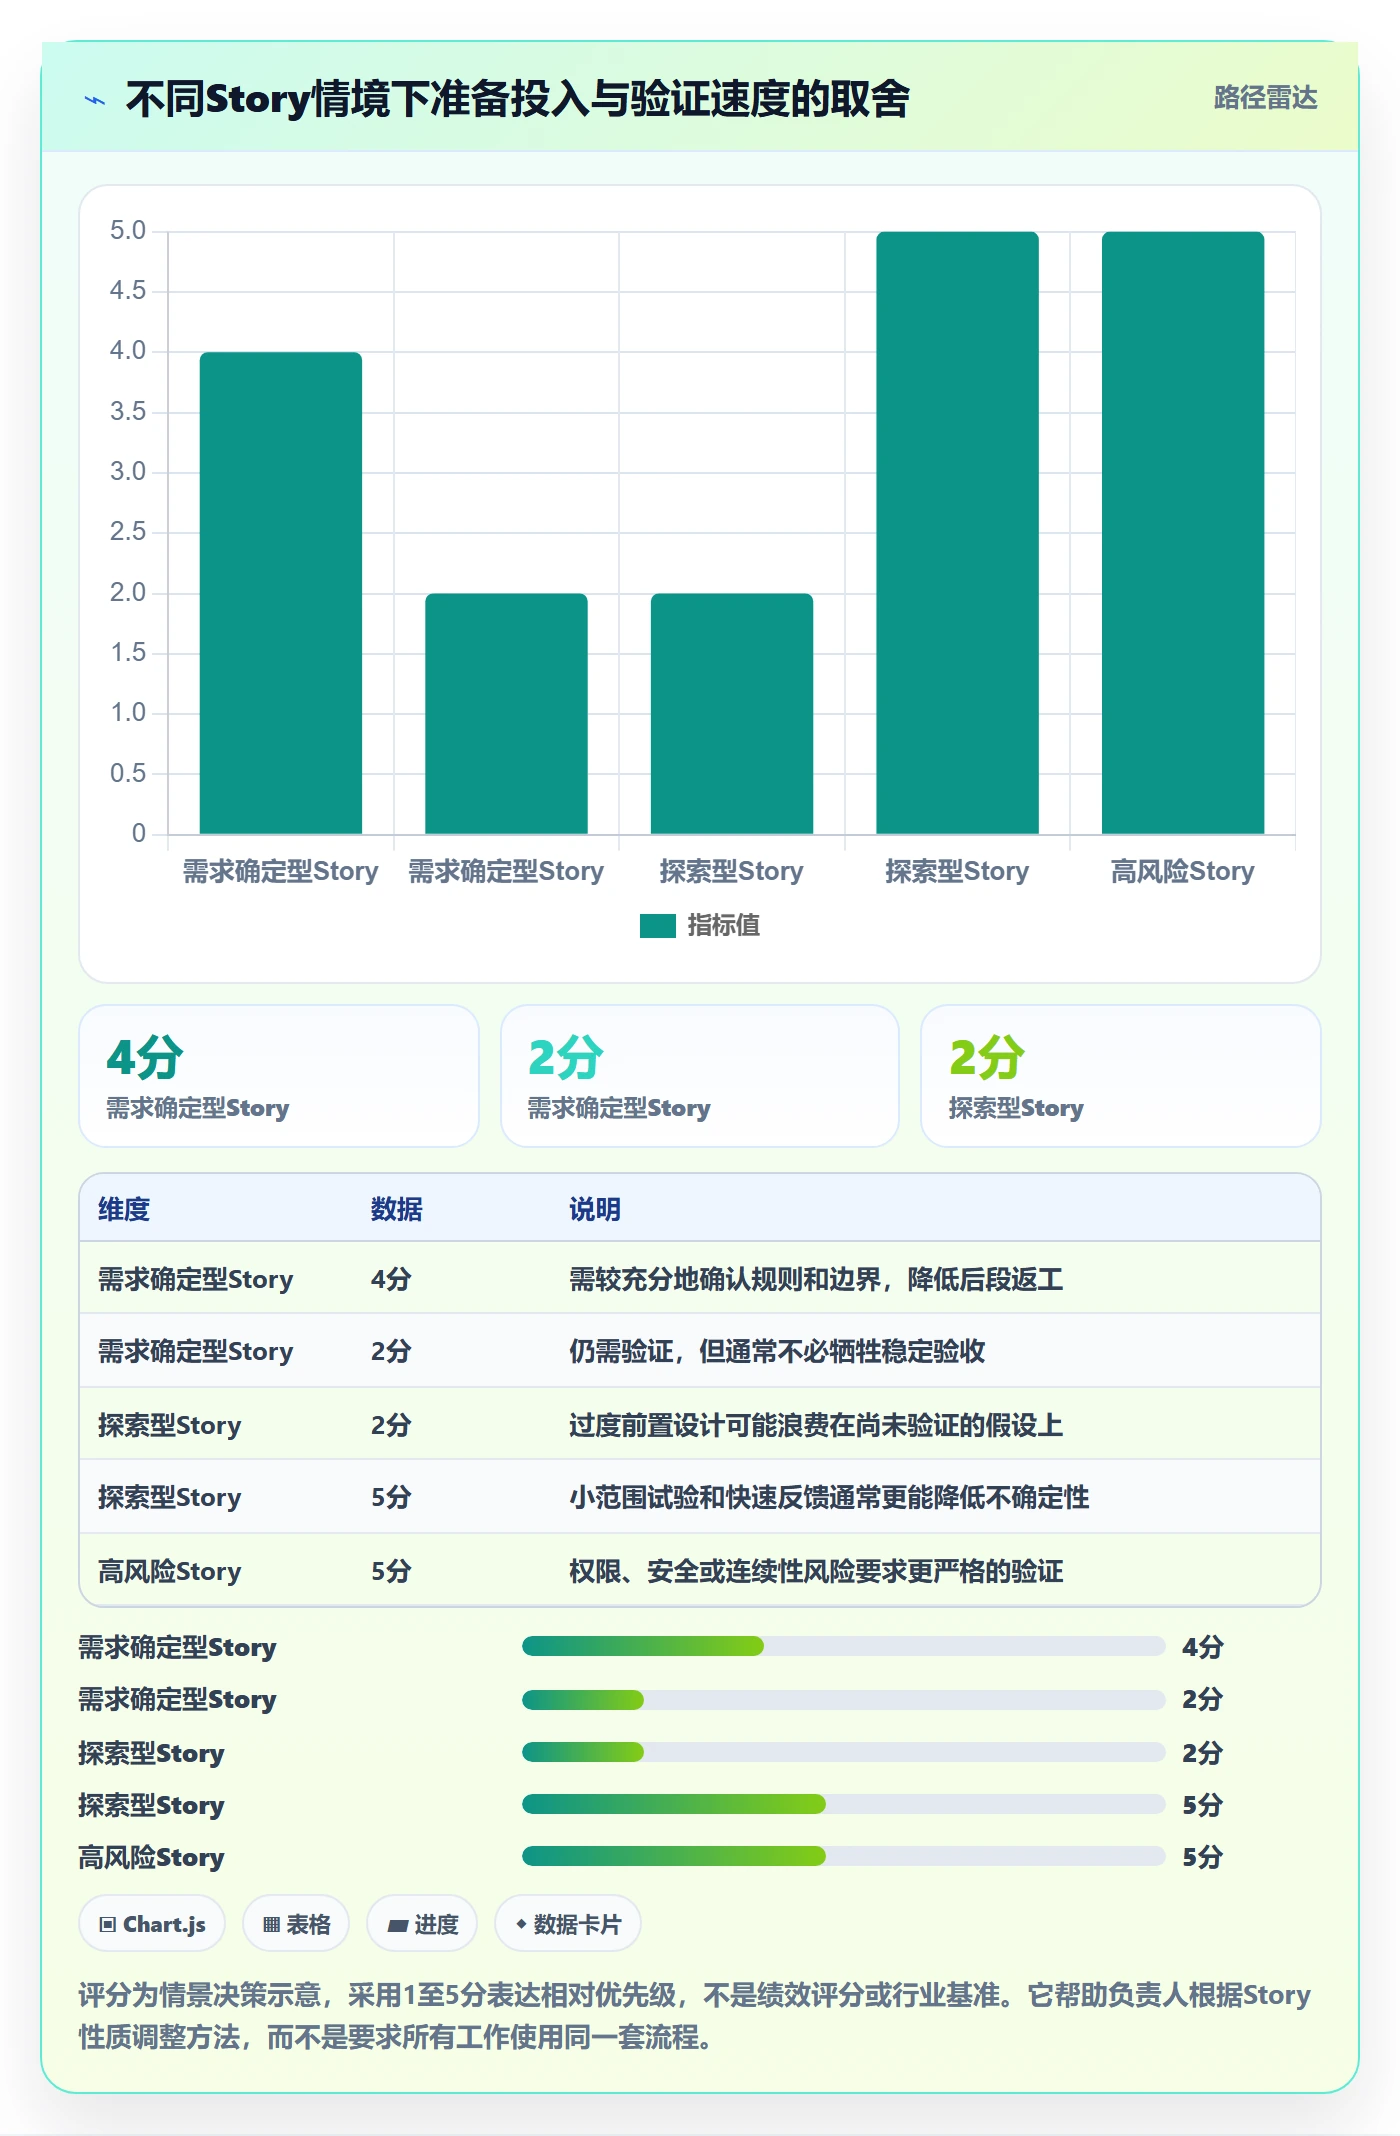Click the 高风险Story bar in the chart

click(x=1183, y=533)
